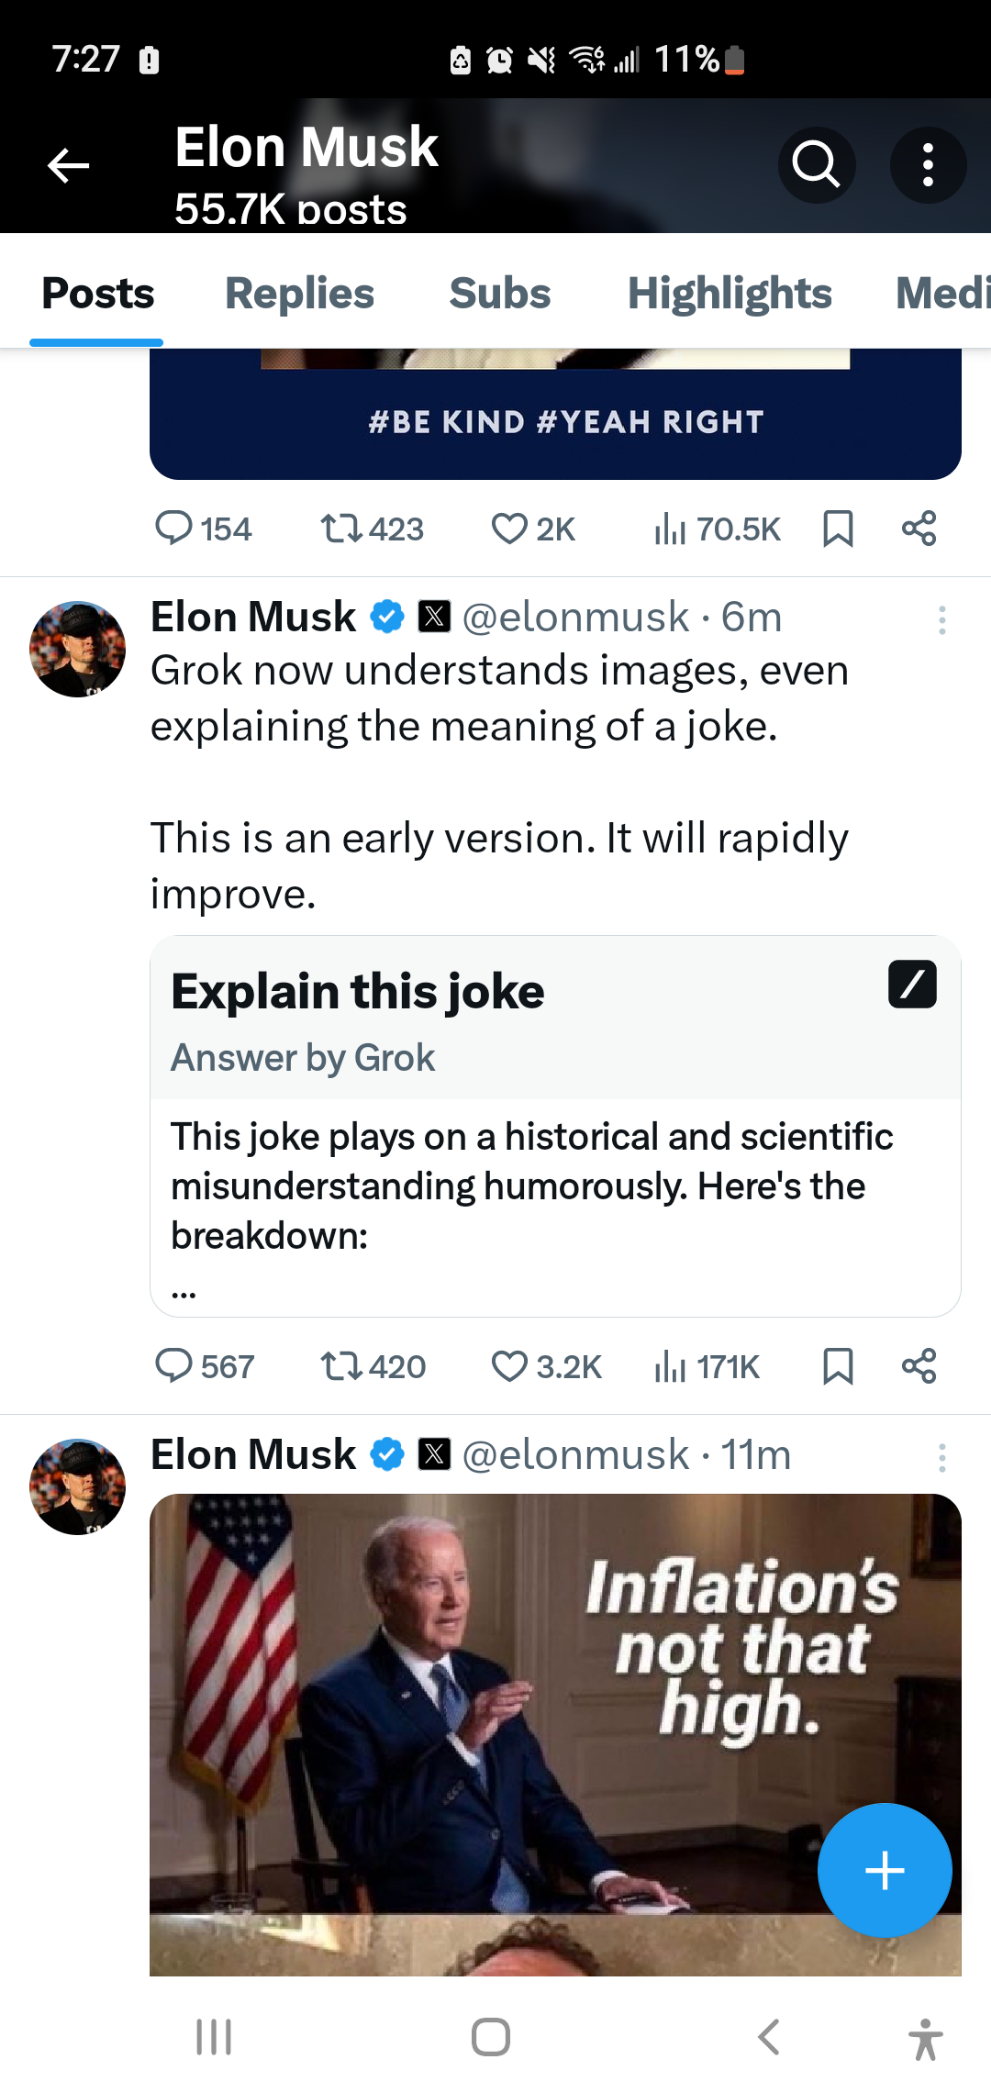Bookmark the Grok images post
The image size is (991, 2092).
pos(838,1366)
